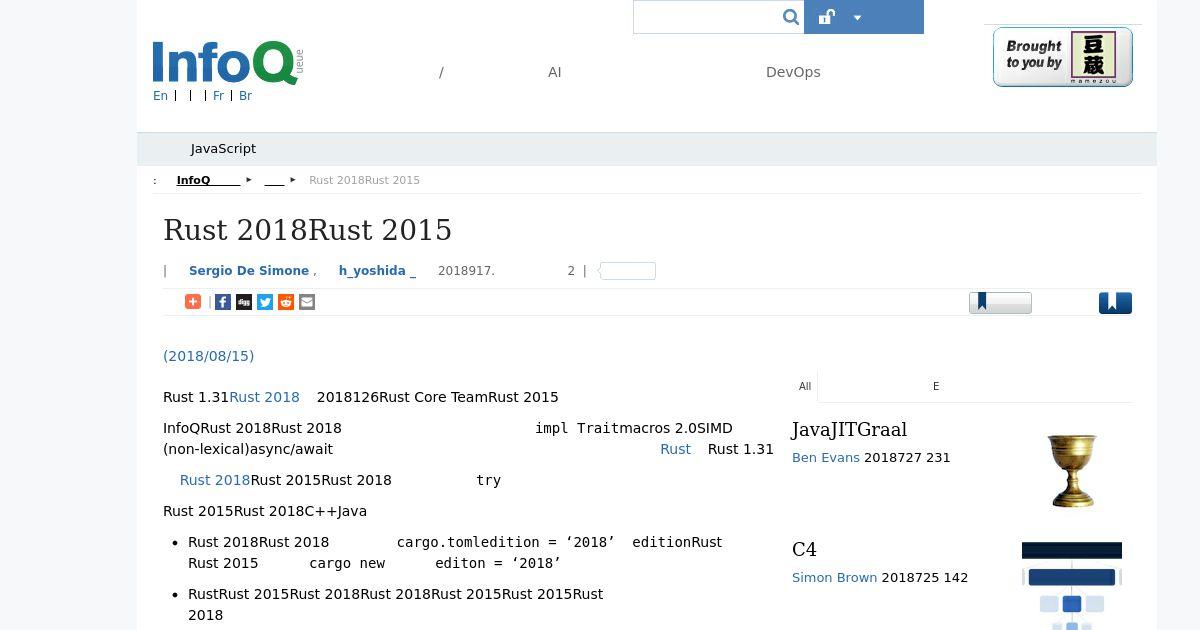Click the dark blue bookmark icon
This screenshot has height=630, width=1200.
(x=1115, y=302)
